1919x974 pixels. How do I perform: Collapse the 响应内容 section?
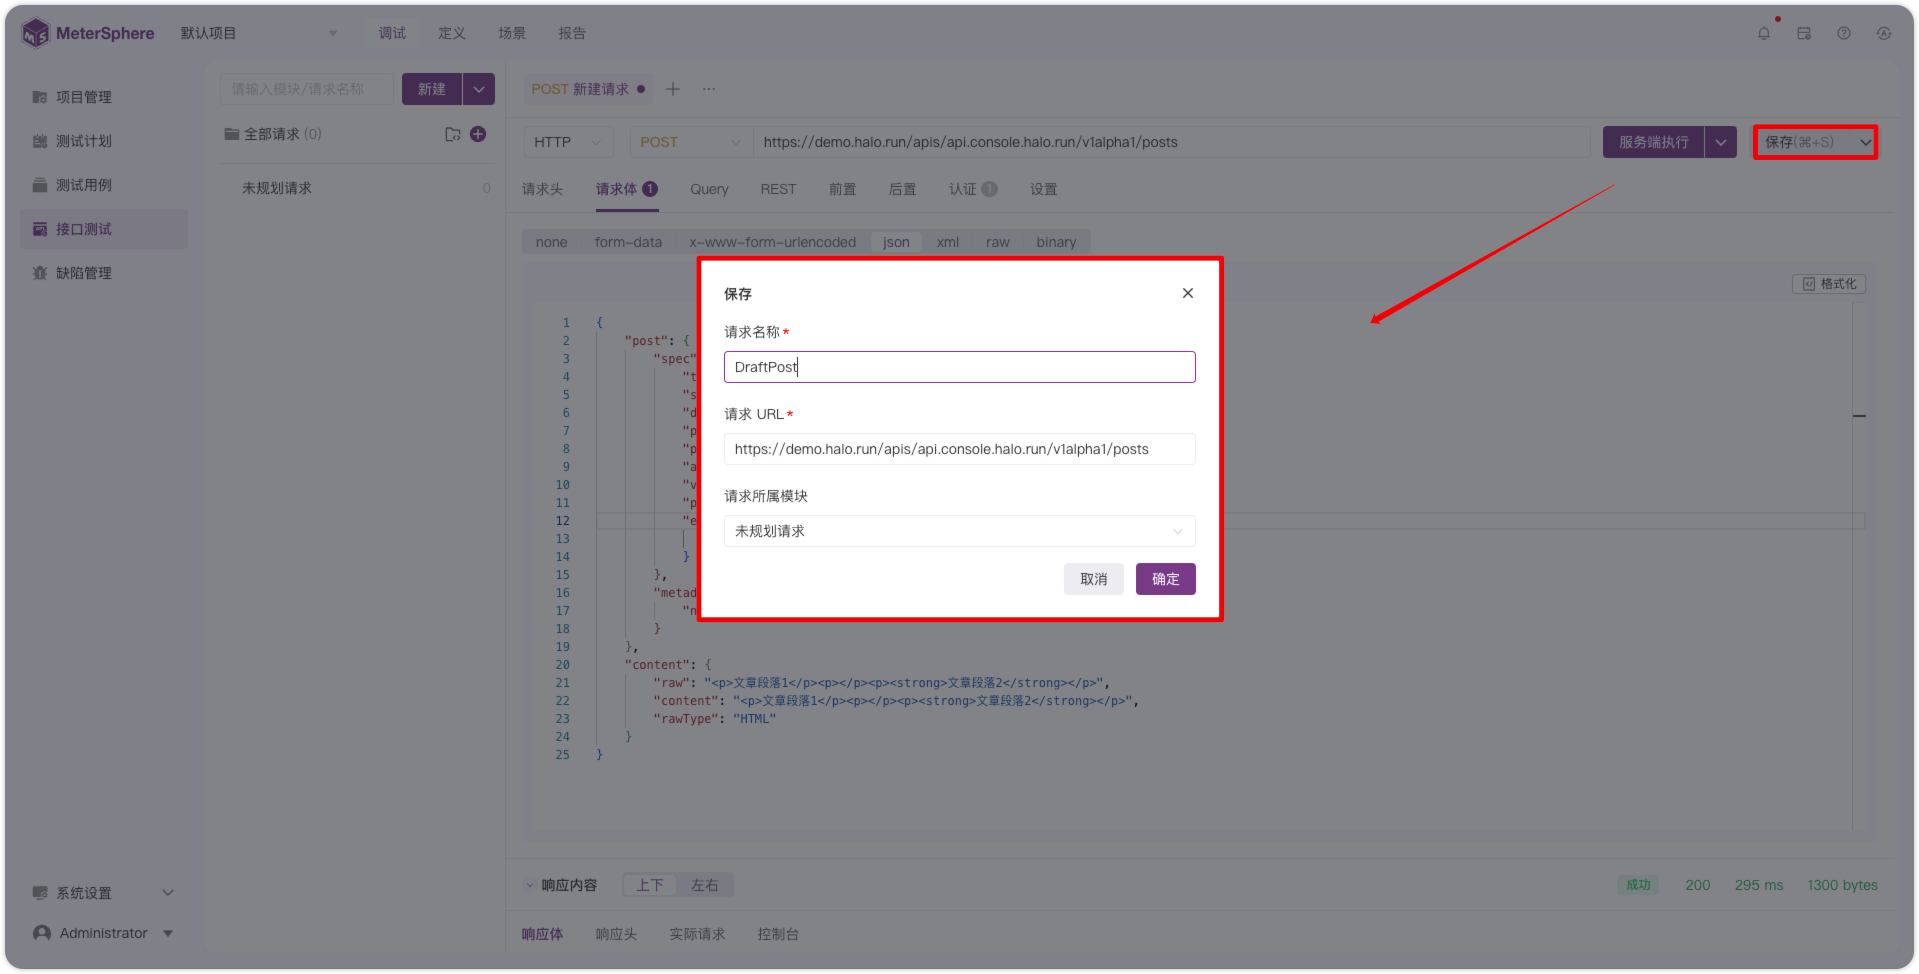pyautogui.click(x=530, y=885)
